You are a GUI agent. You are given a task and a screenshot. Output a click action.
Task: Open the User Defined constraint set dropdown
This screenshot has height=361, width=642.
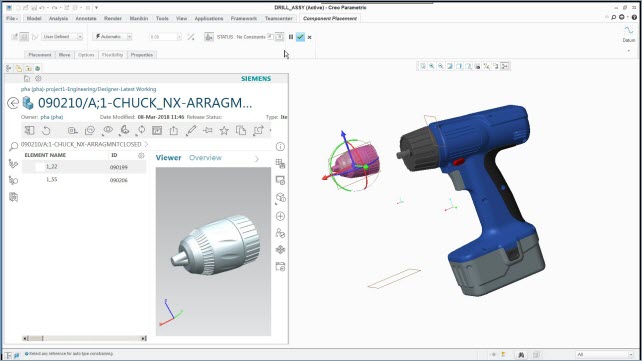(62, 37)
